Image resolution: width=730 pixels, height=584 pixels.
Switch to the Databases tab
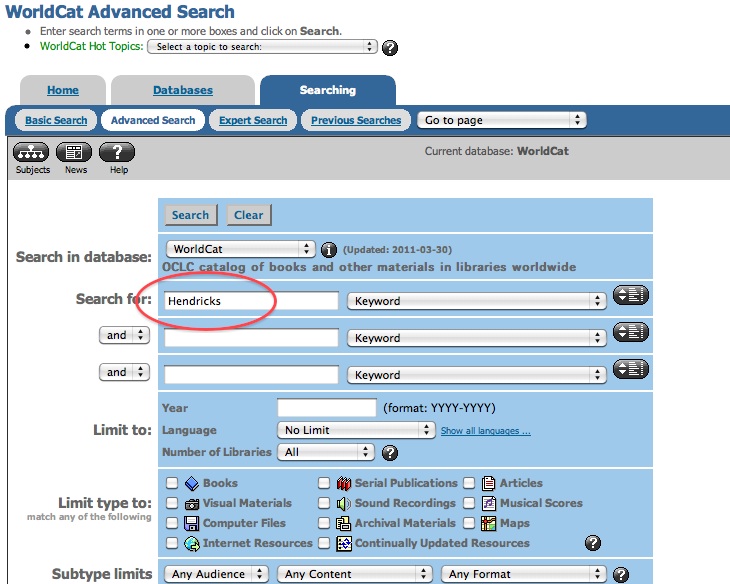pyautogui.click(x=182, y=91)
